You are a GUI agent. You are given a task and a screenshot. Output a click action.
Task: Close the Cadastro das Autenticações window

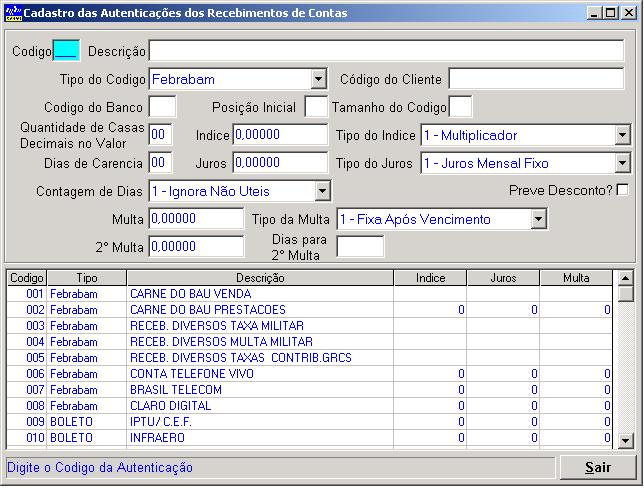click(x=629, y=13)
